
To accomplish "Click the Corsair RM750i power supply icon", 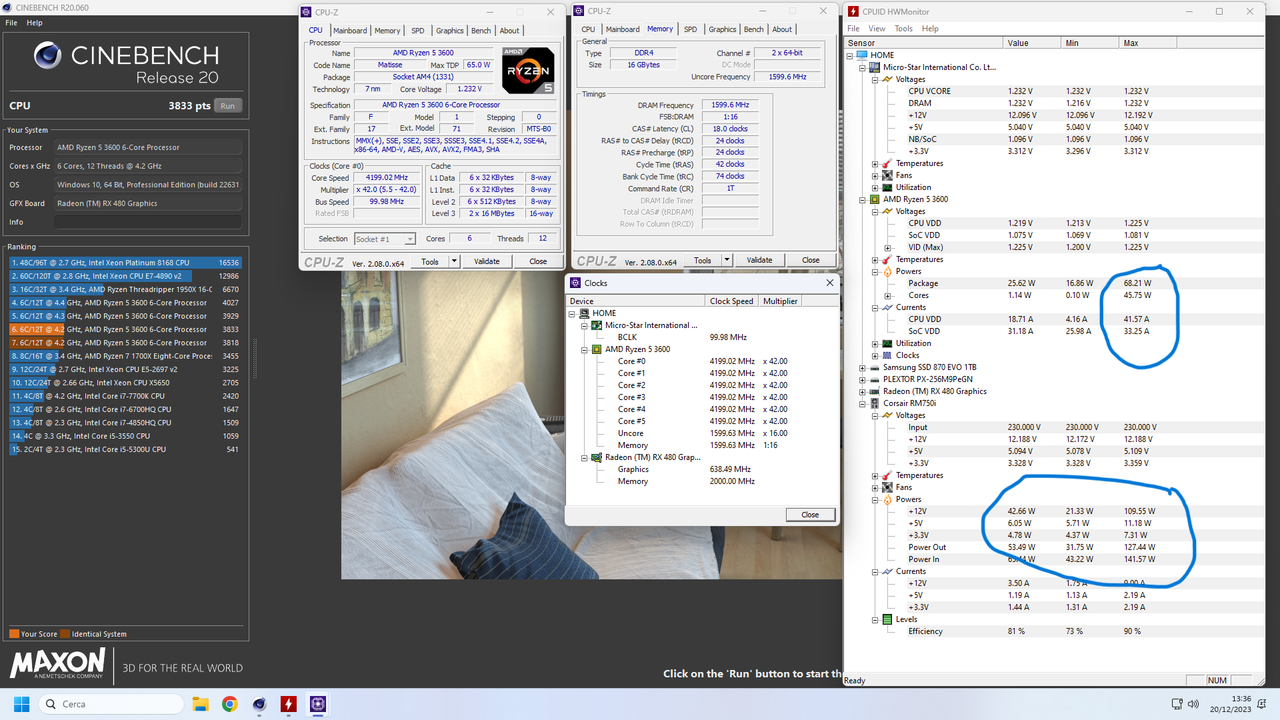I will point(874,403).
